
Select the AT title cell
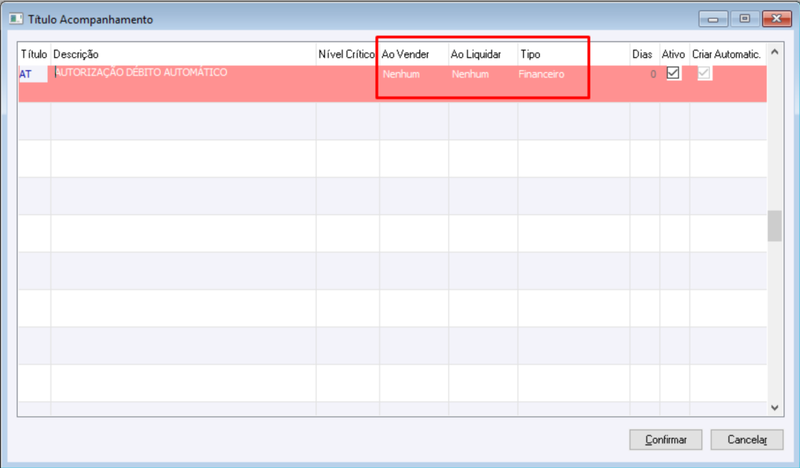(x=34, y=74)
